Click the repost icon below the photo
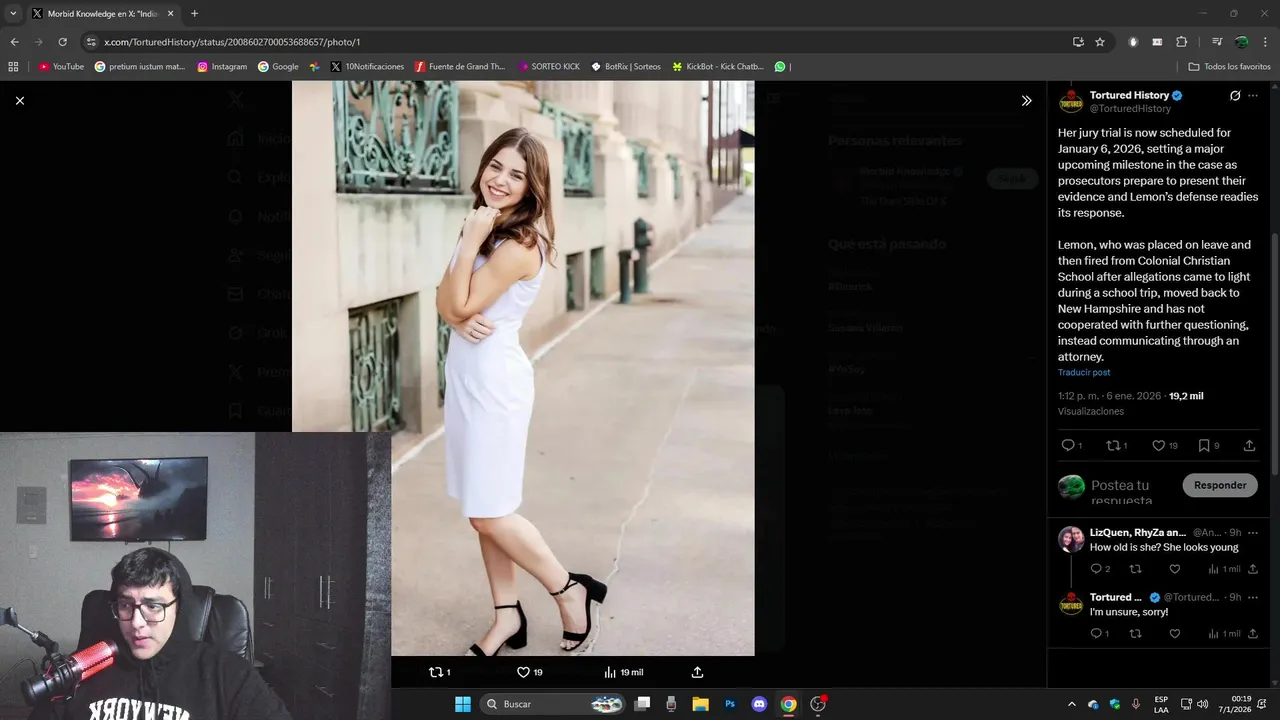The width and height of the screenshot is (1280, 720). click(x=435, y=672)
